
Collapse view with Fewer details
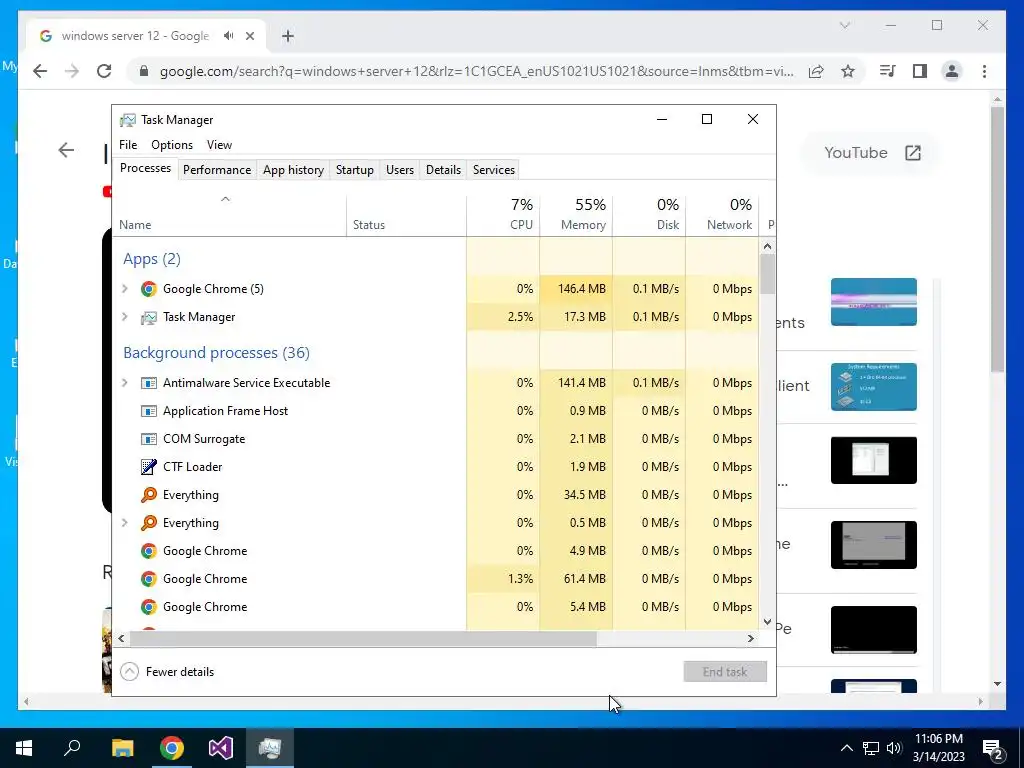coord(167,671)
